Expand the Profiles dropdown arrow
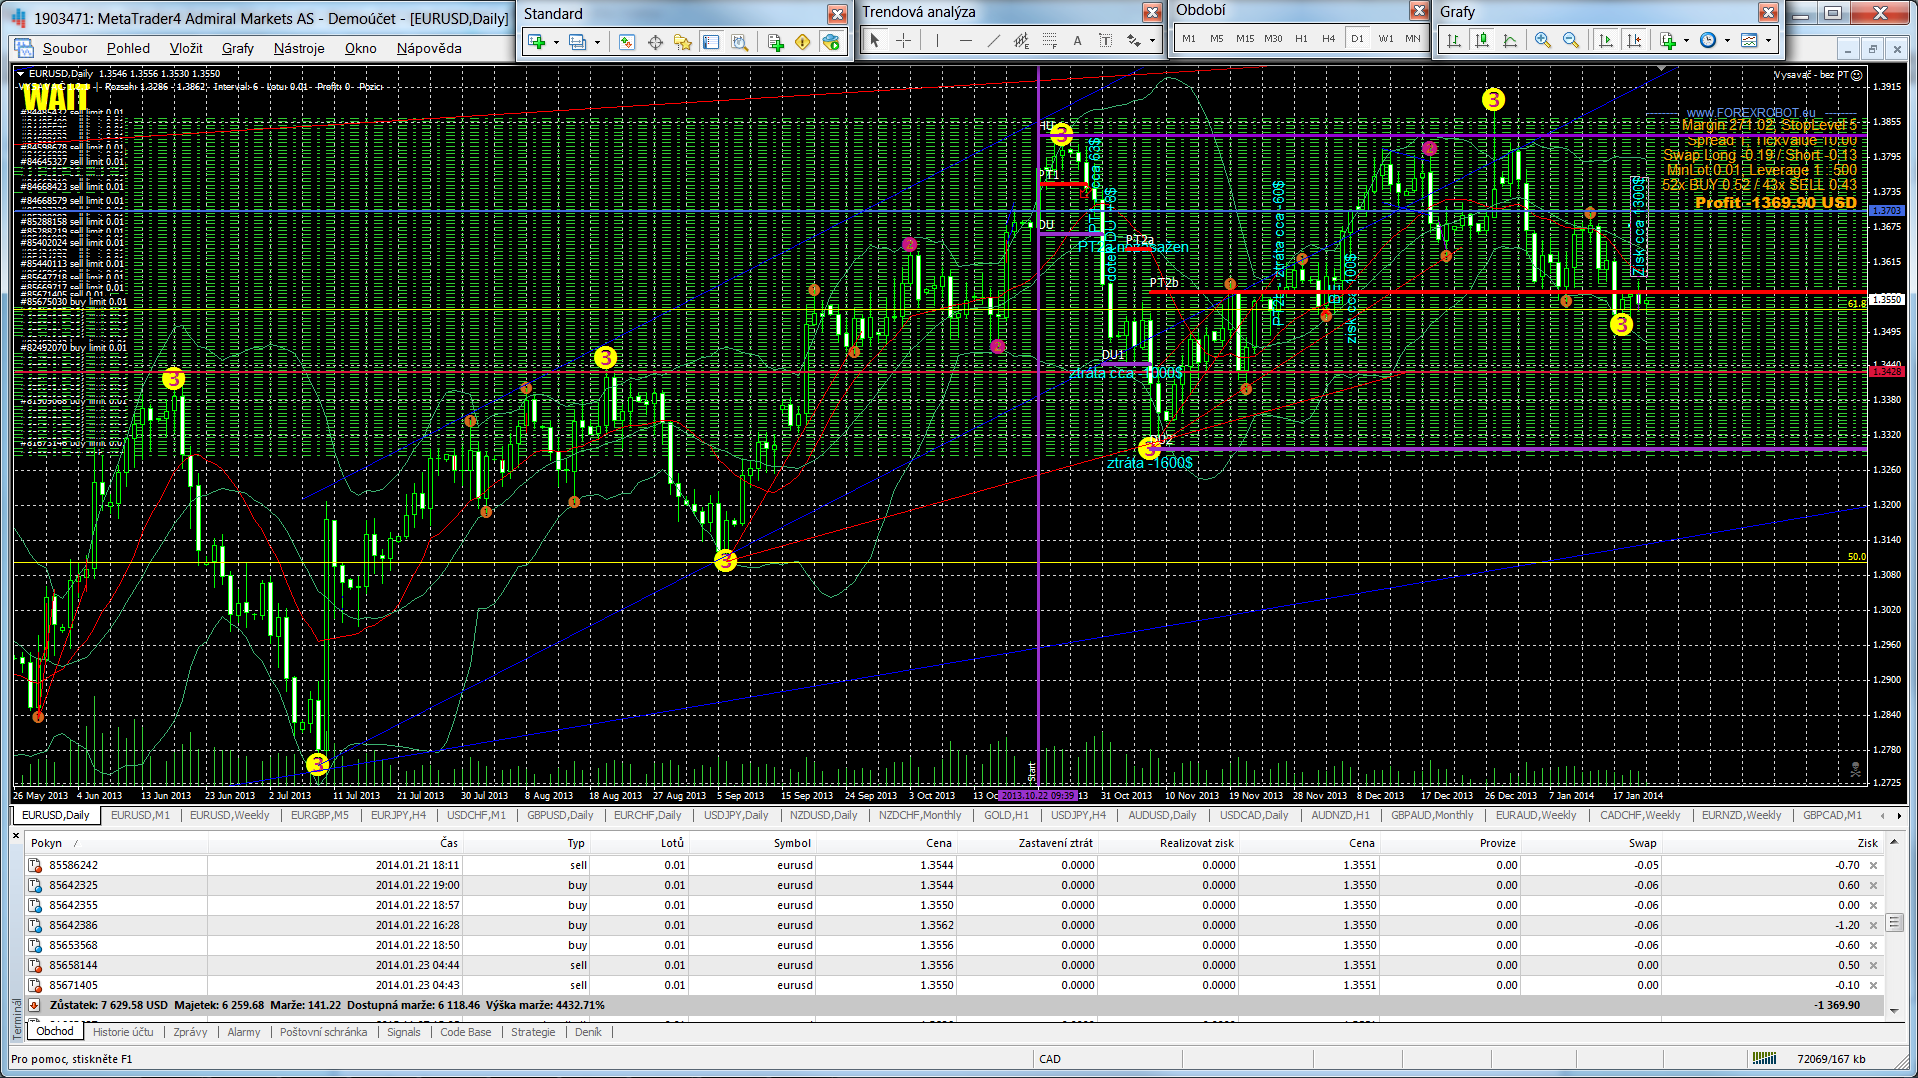This screenshot has height=1078, width=1918. (x=598, y=42)
